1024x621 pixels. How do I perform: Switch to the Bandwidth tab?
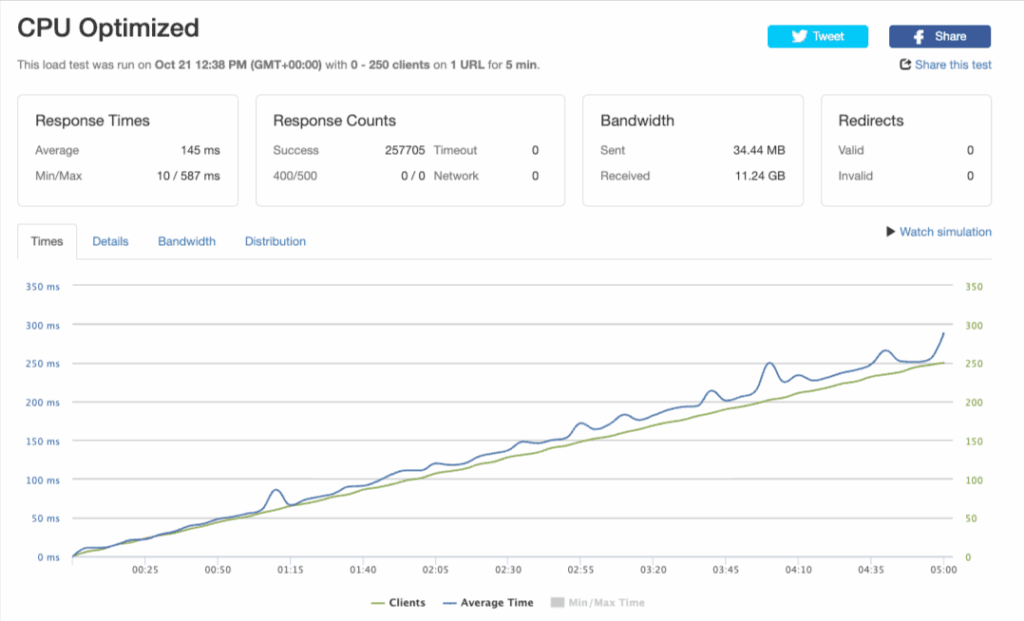tap(187, 241)
